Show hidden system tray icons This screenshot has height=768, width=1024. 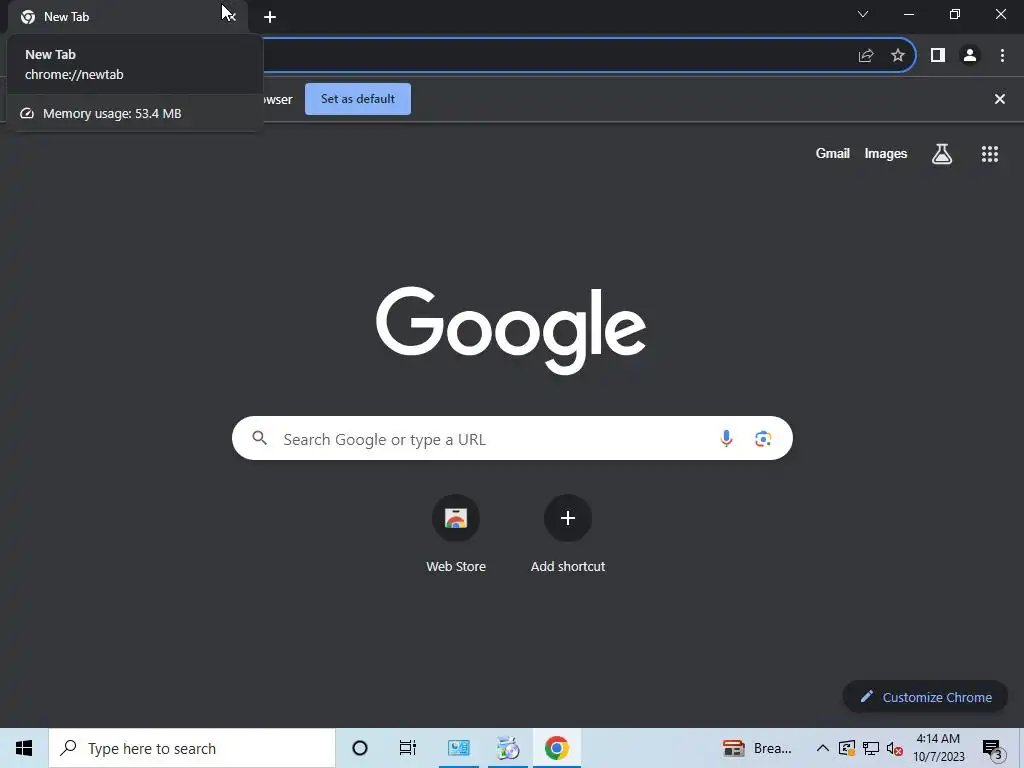(x=823, y=748)
